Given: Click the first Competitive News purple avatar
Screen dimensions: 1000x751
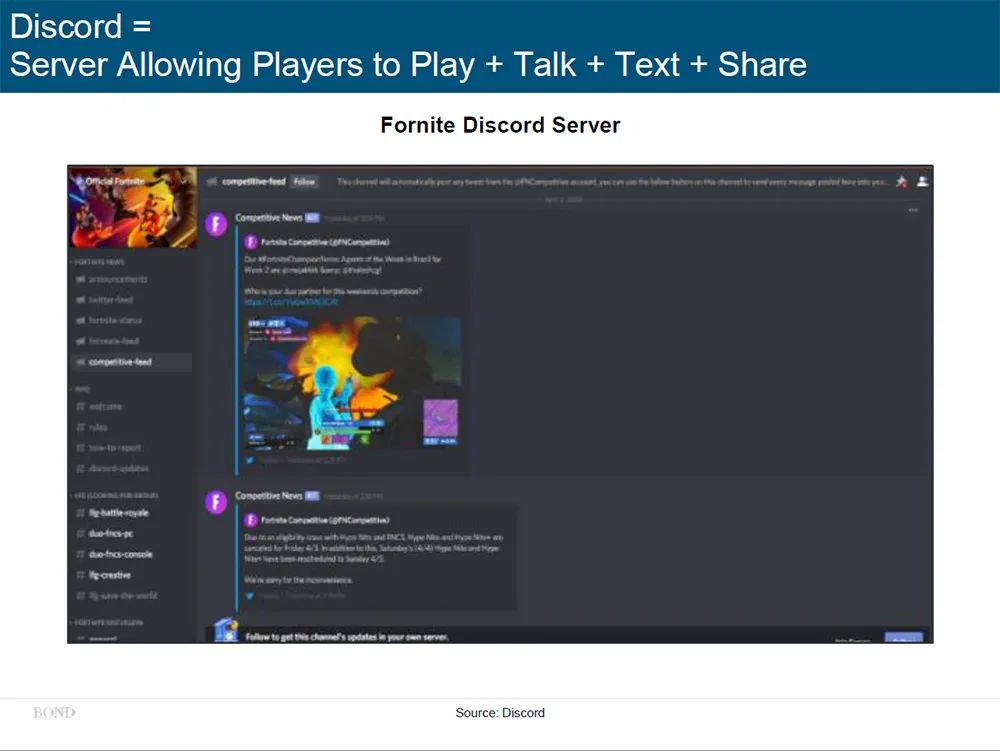Looking at the screenshot, I should point(216,224).
